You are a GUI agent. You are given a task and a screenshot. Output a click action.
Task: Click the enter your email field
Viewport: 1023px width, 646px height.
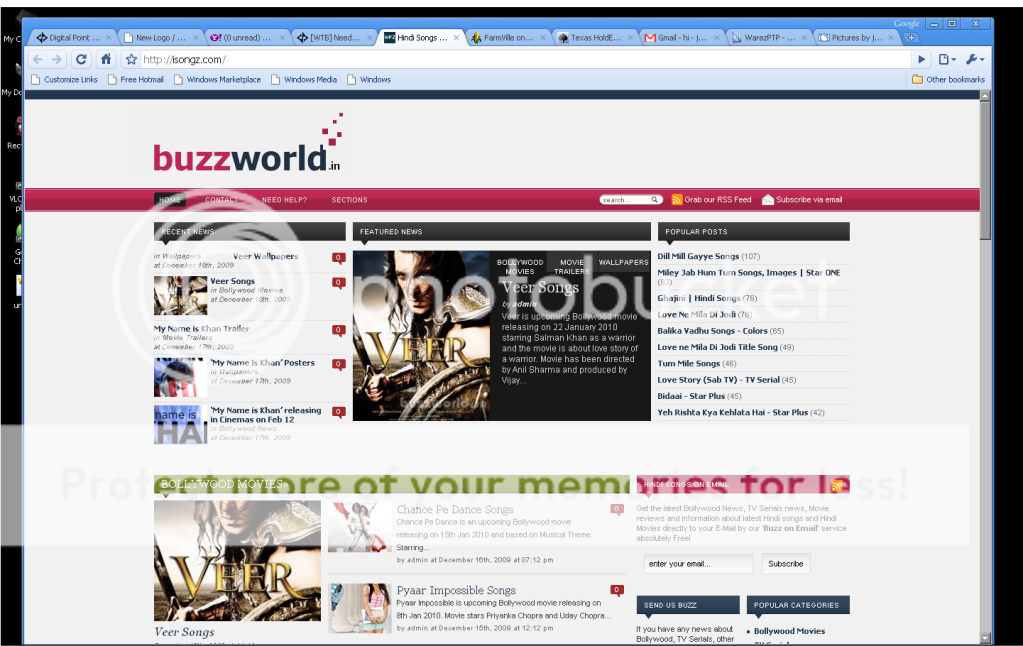pyautogui.click(x=698, y=564)
